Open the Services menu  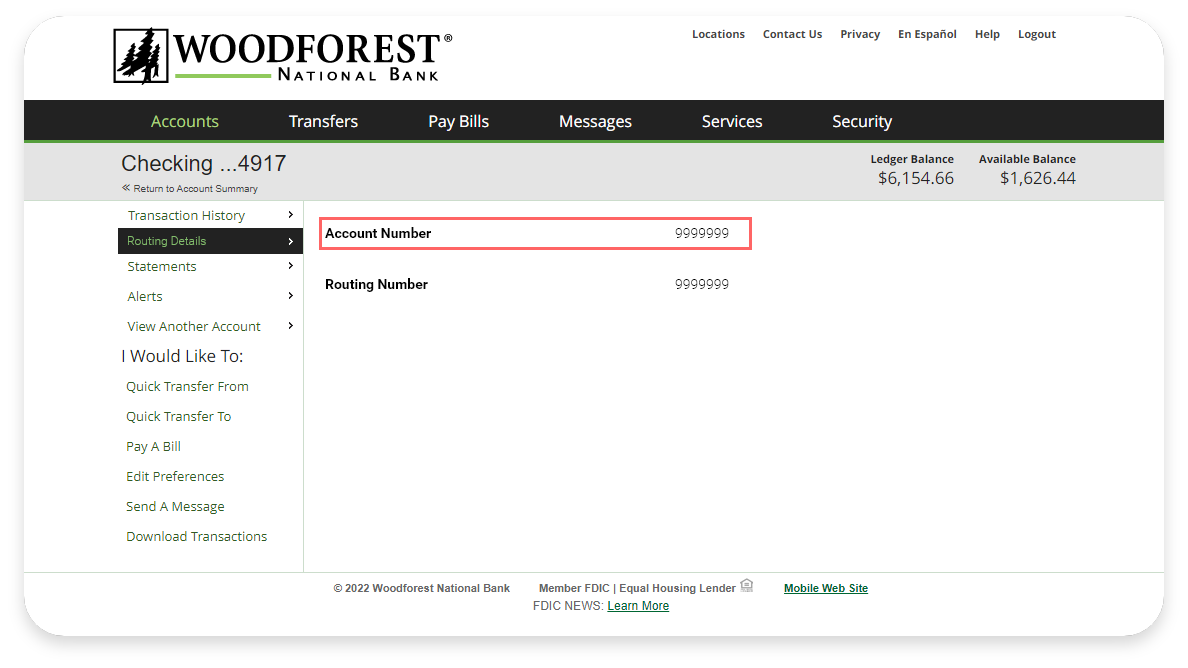coord(731,122)
